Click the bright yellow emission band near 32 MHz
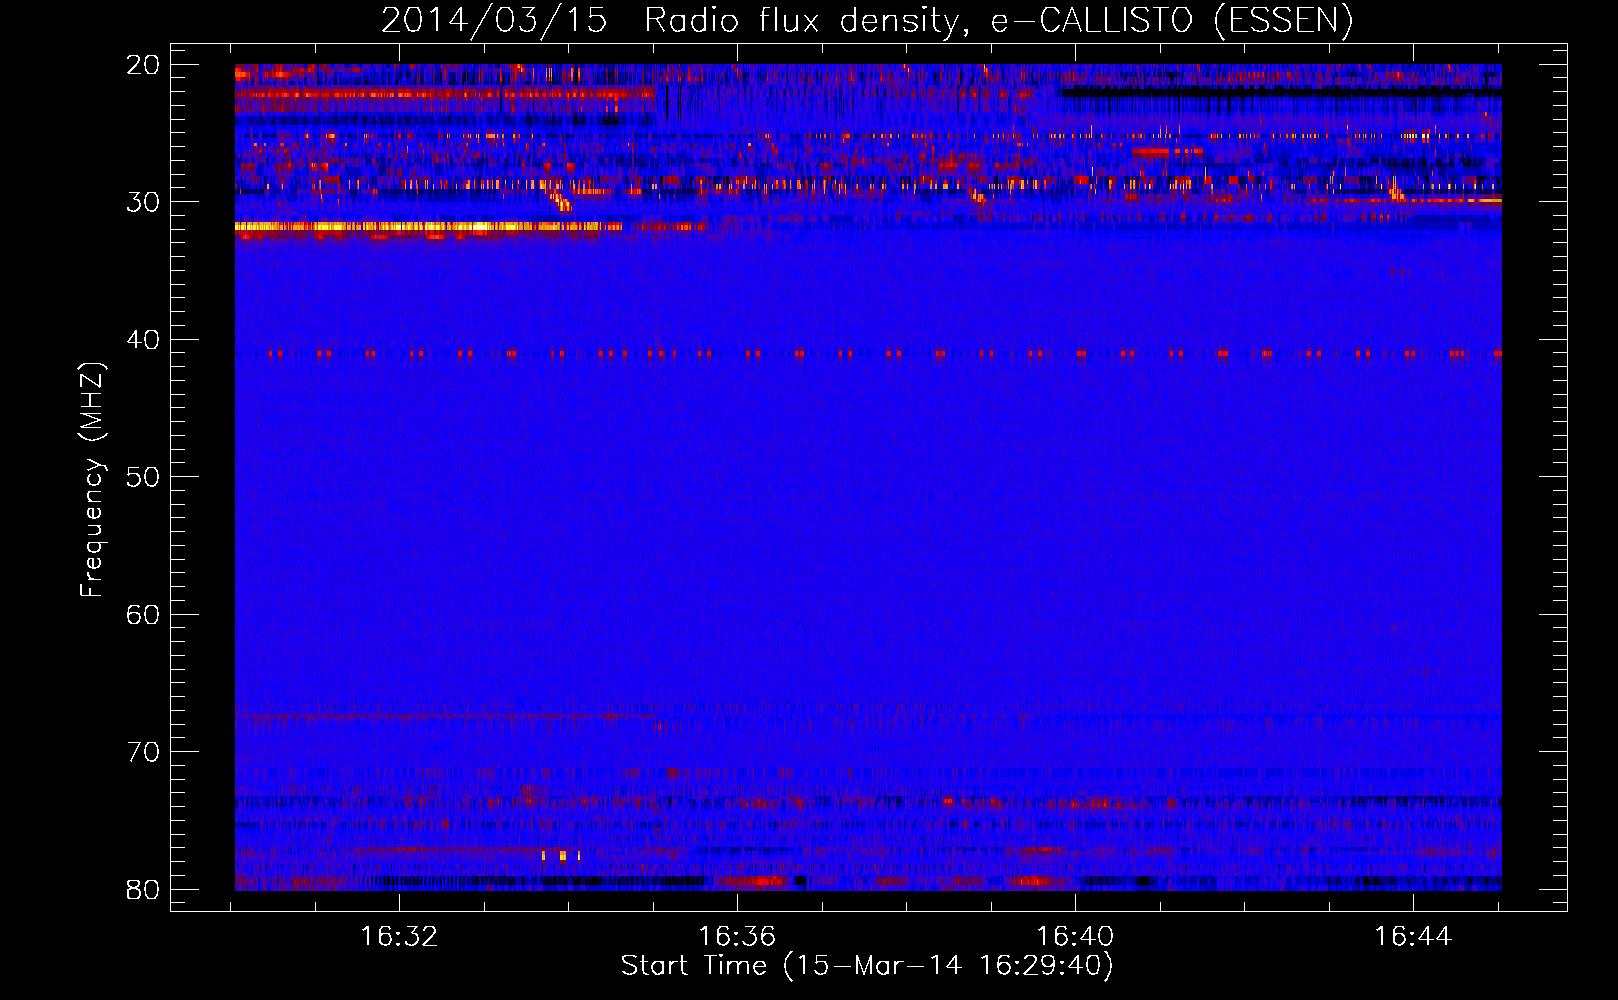1618x1000 pixels. tap(428, 227)
